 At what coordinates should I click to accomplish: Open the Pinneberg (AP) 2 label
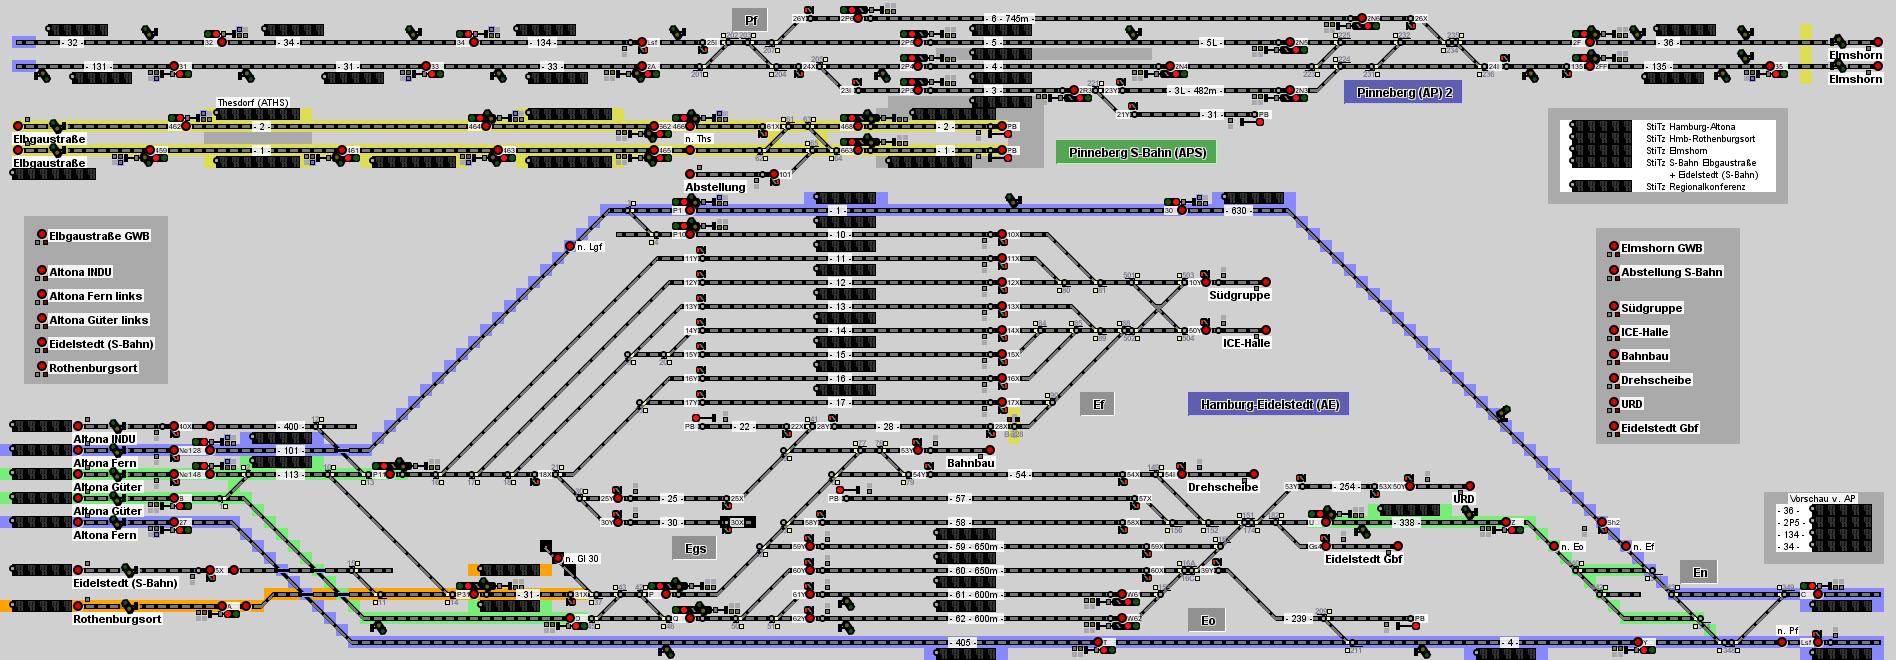1402,93
